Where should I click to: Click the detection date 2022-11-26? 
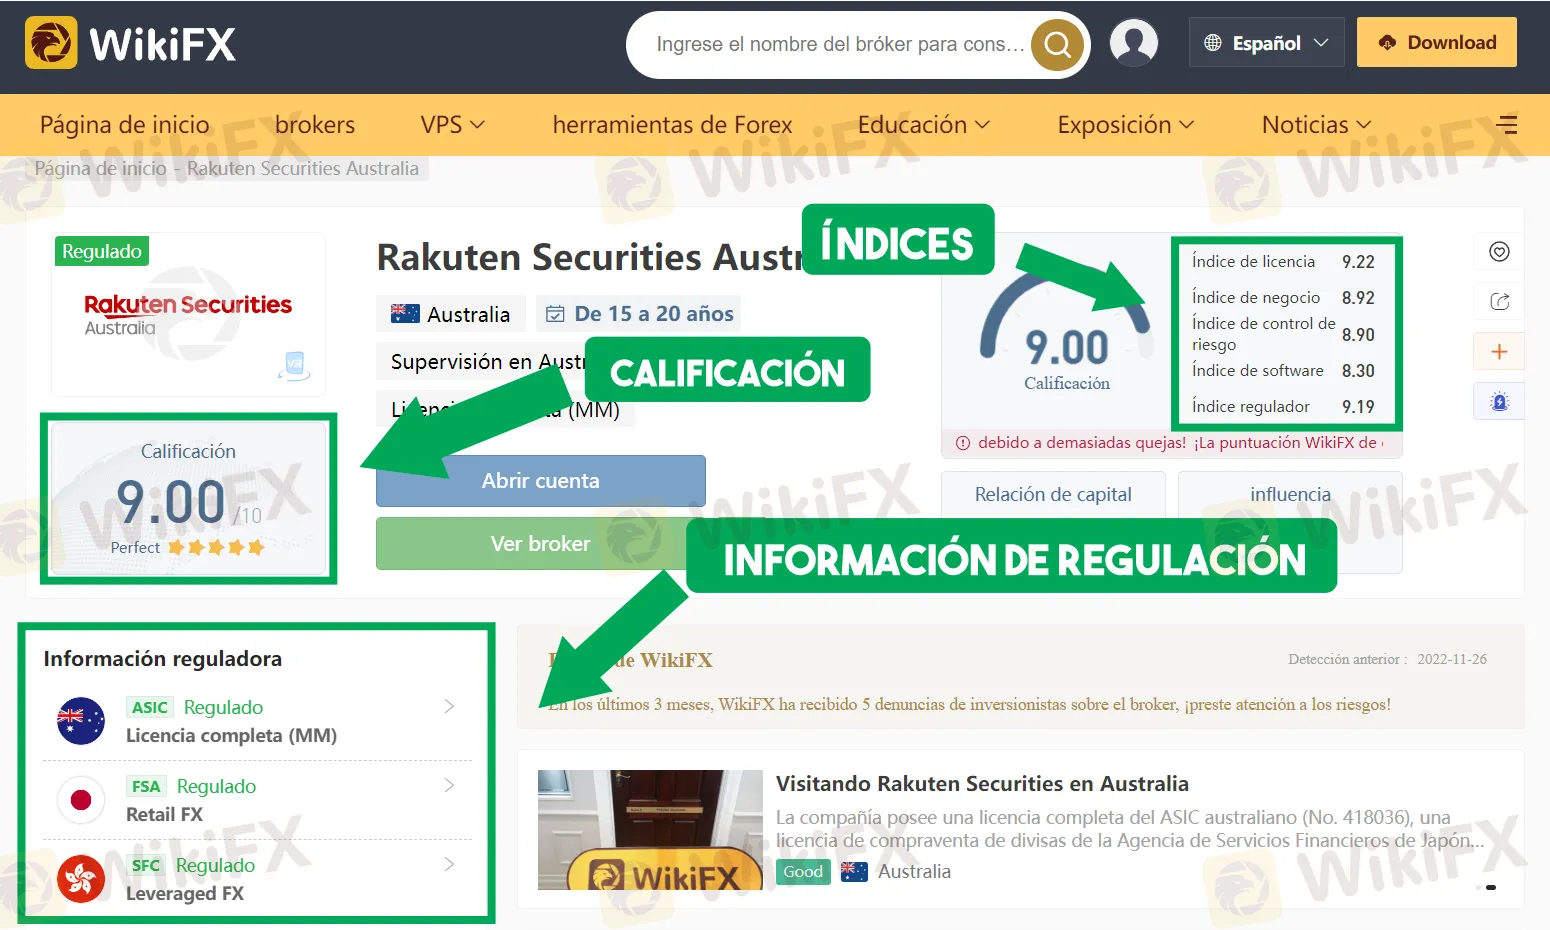[x=1452, y=659]
